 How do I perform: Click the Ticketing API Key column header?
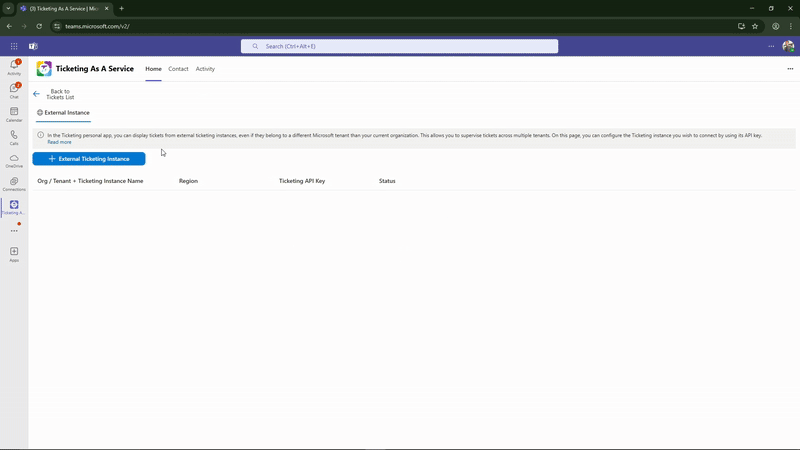pyautogui.click(x=302, y=181)
